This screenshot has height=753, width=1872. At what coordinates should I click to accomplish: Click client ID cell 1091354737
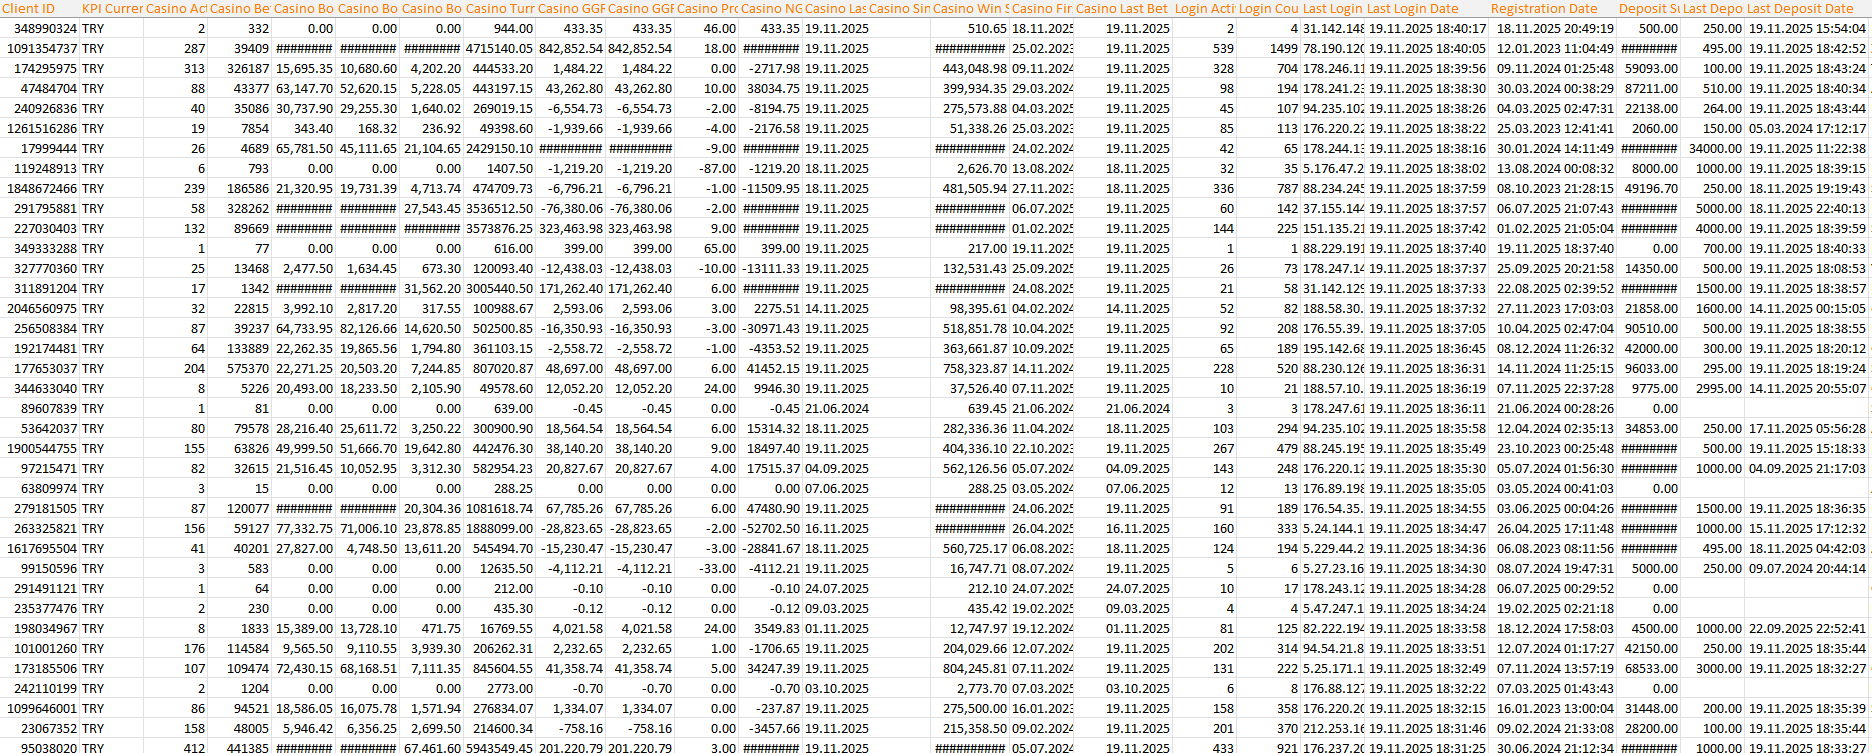click(40, 48)
